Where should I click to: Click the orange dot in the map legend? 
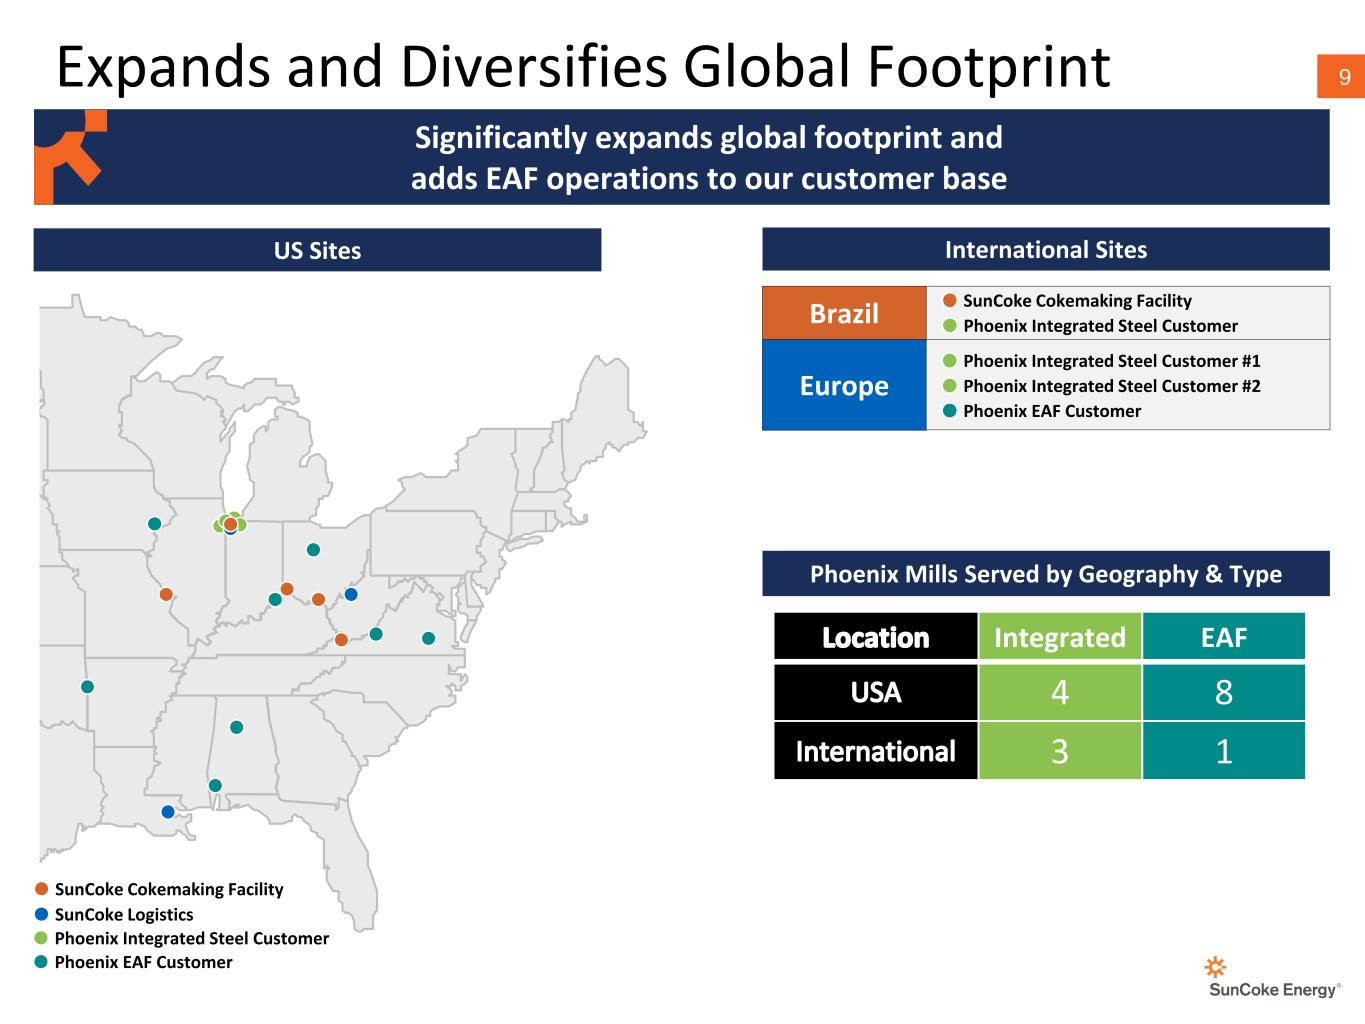(x=41, y=889)
